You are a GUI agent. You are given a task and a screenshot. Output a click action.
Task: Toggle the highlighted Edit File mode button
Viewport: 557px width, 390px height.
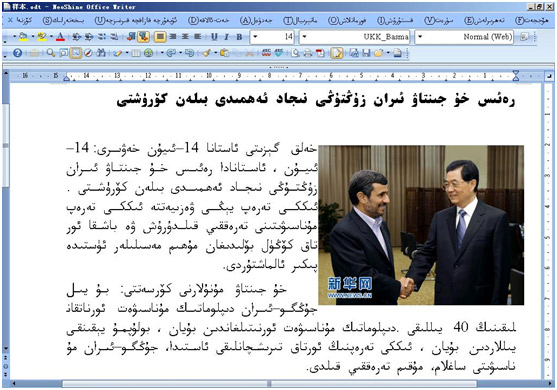(336, 53)
